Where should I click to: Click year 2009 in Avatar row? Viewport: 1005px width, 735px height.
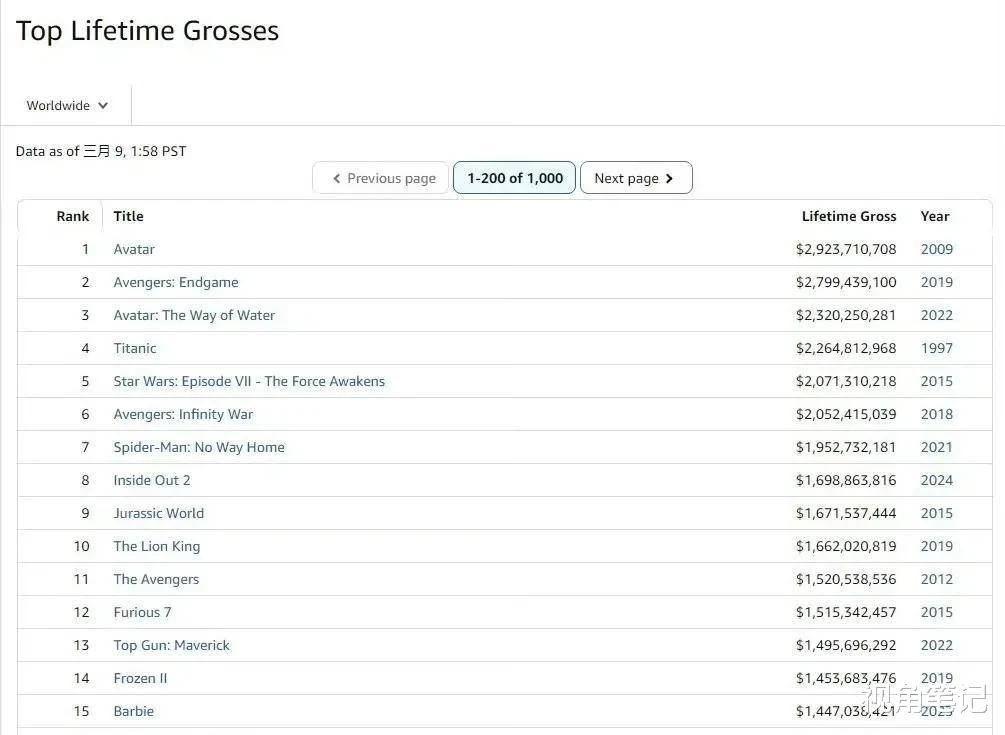coord(936,249)
